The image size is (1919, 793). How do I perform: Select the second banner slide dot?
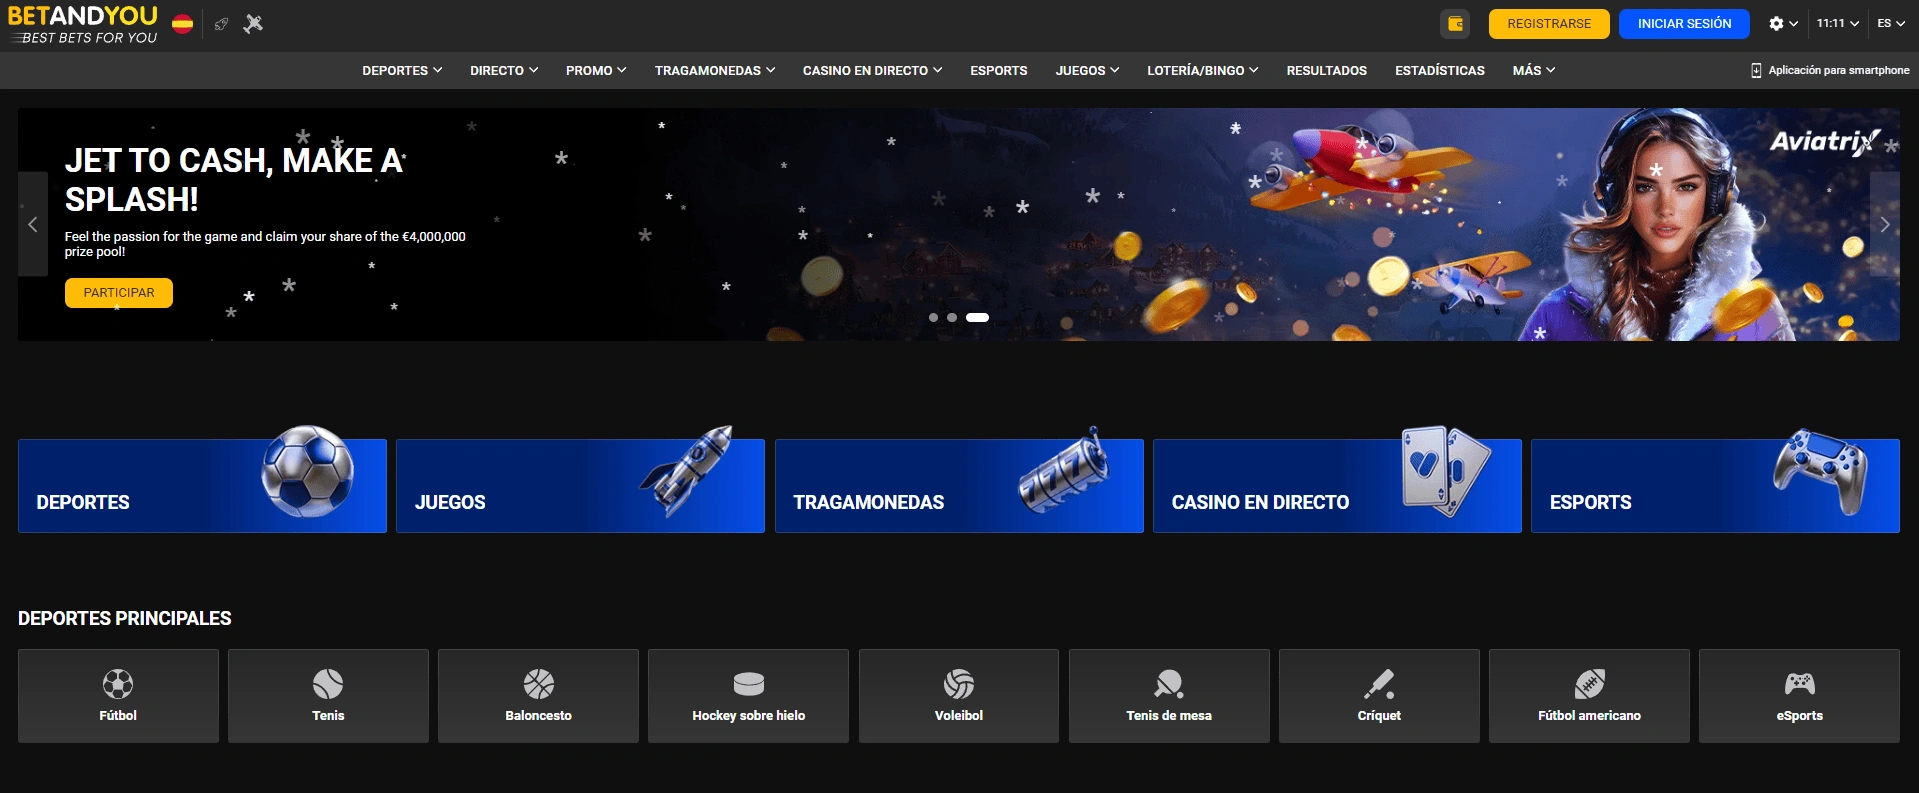(952, 317)
